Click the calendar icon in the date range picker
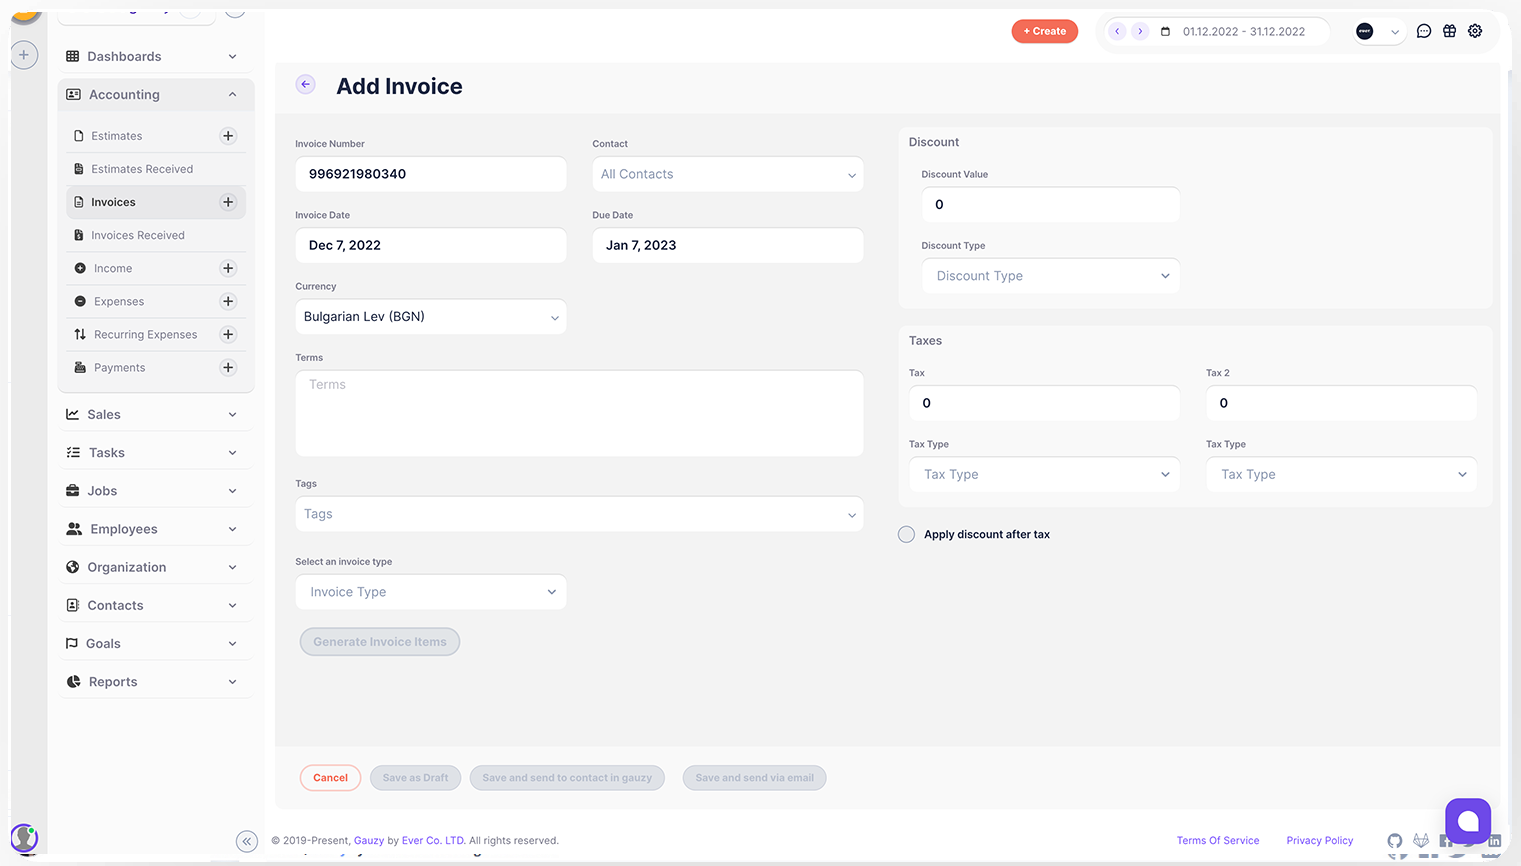Viewport: 1521px width, 866px height. pos(1165,31)
